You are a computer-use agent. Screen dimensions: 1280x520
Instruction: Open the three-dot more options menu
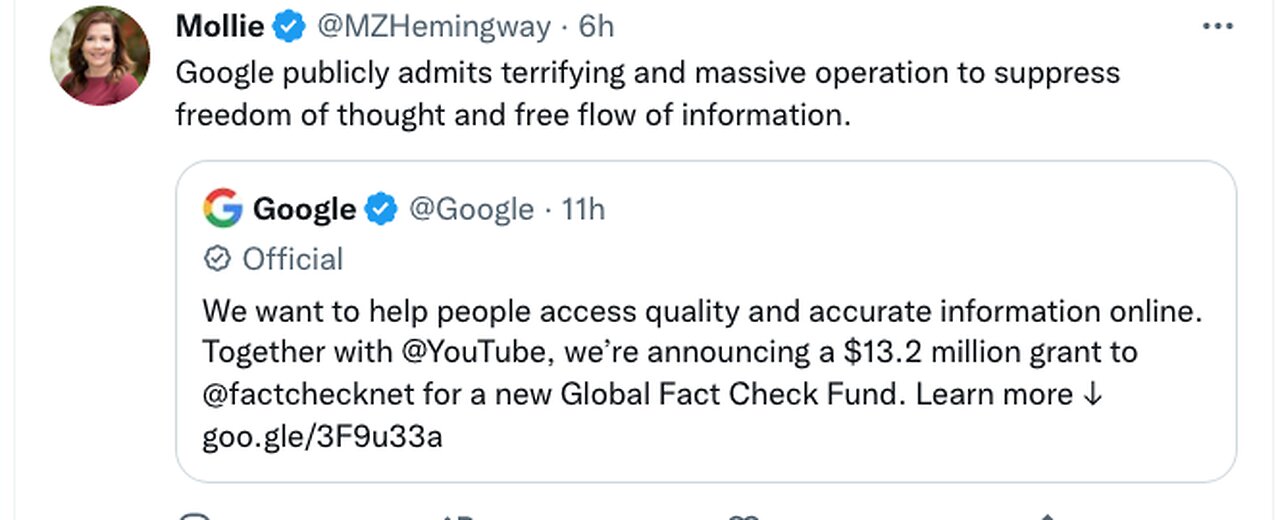(x=1217, y=27)
